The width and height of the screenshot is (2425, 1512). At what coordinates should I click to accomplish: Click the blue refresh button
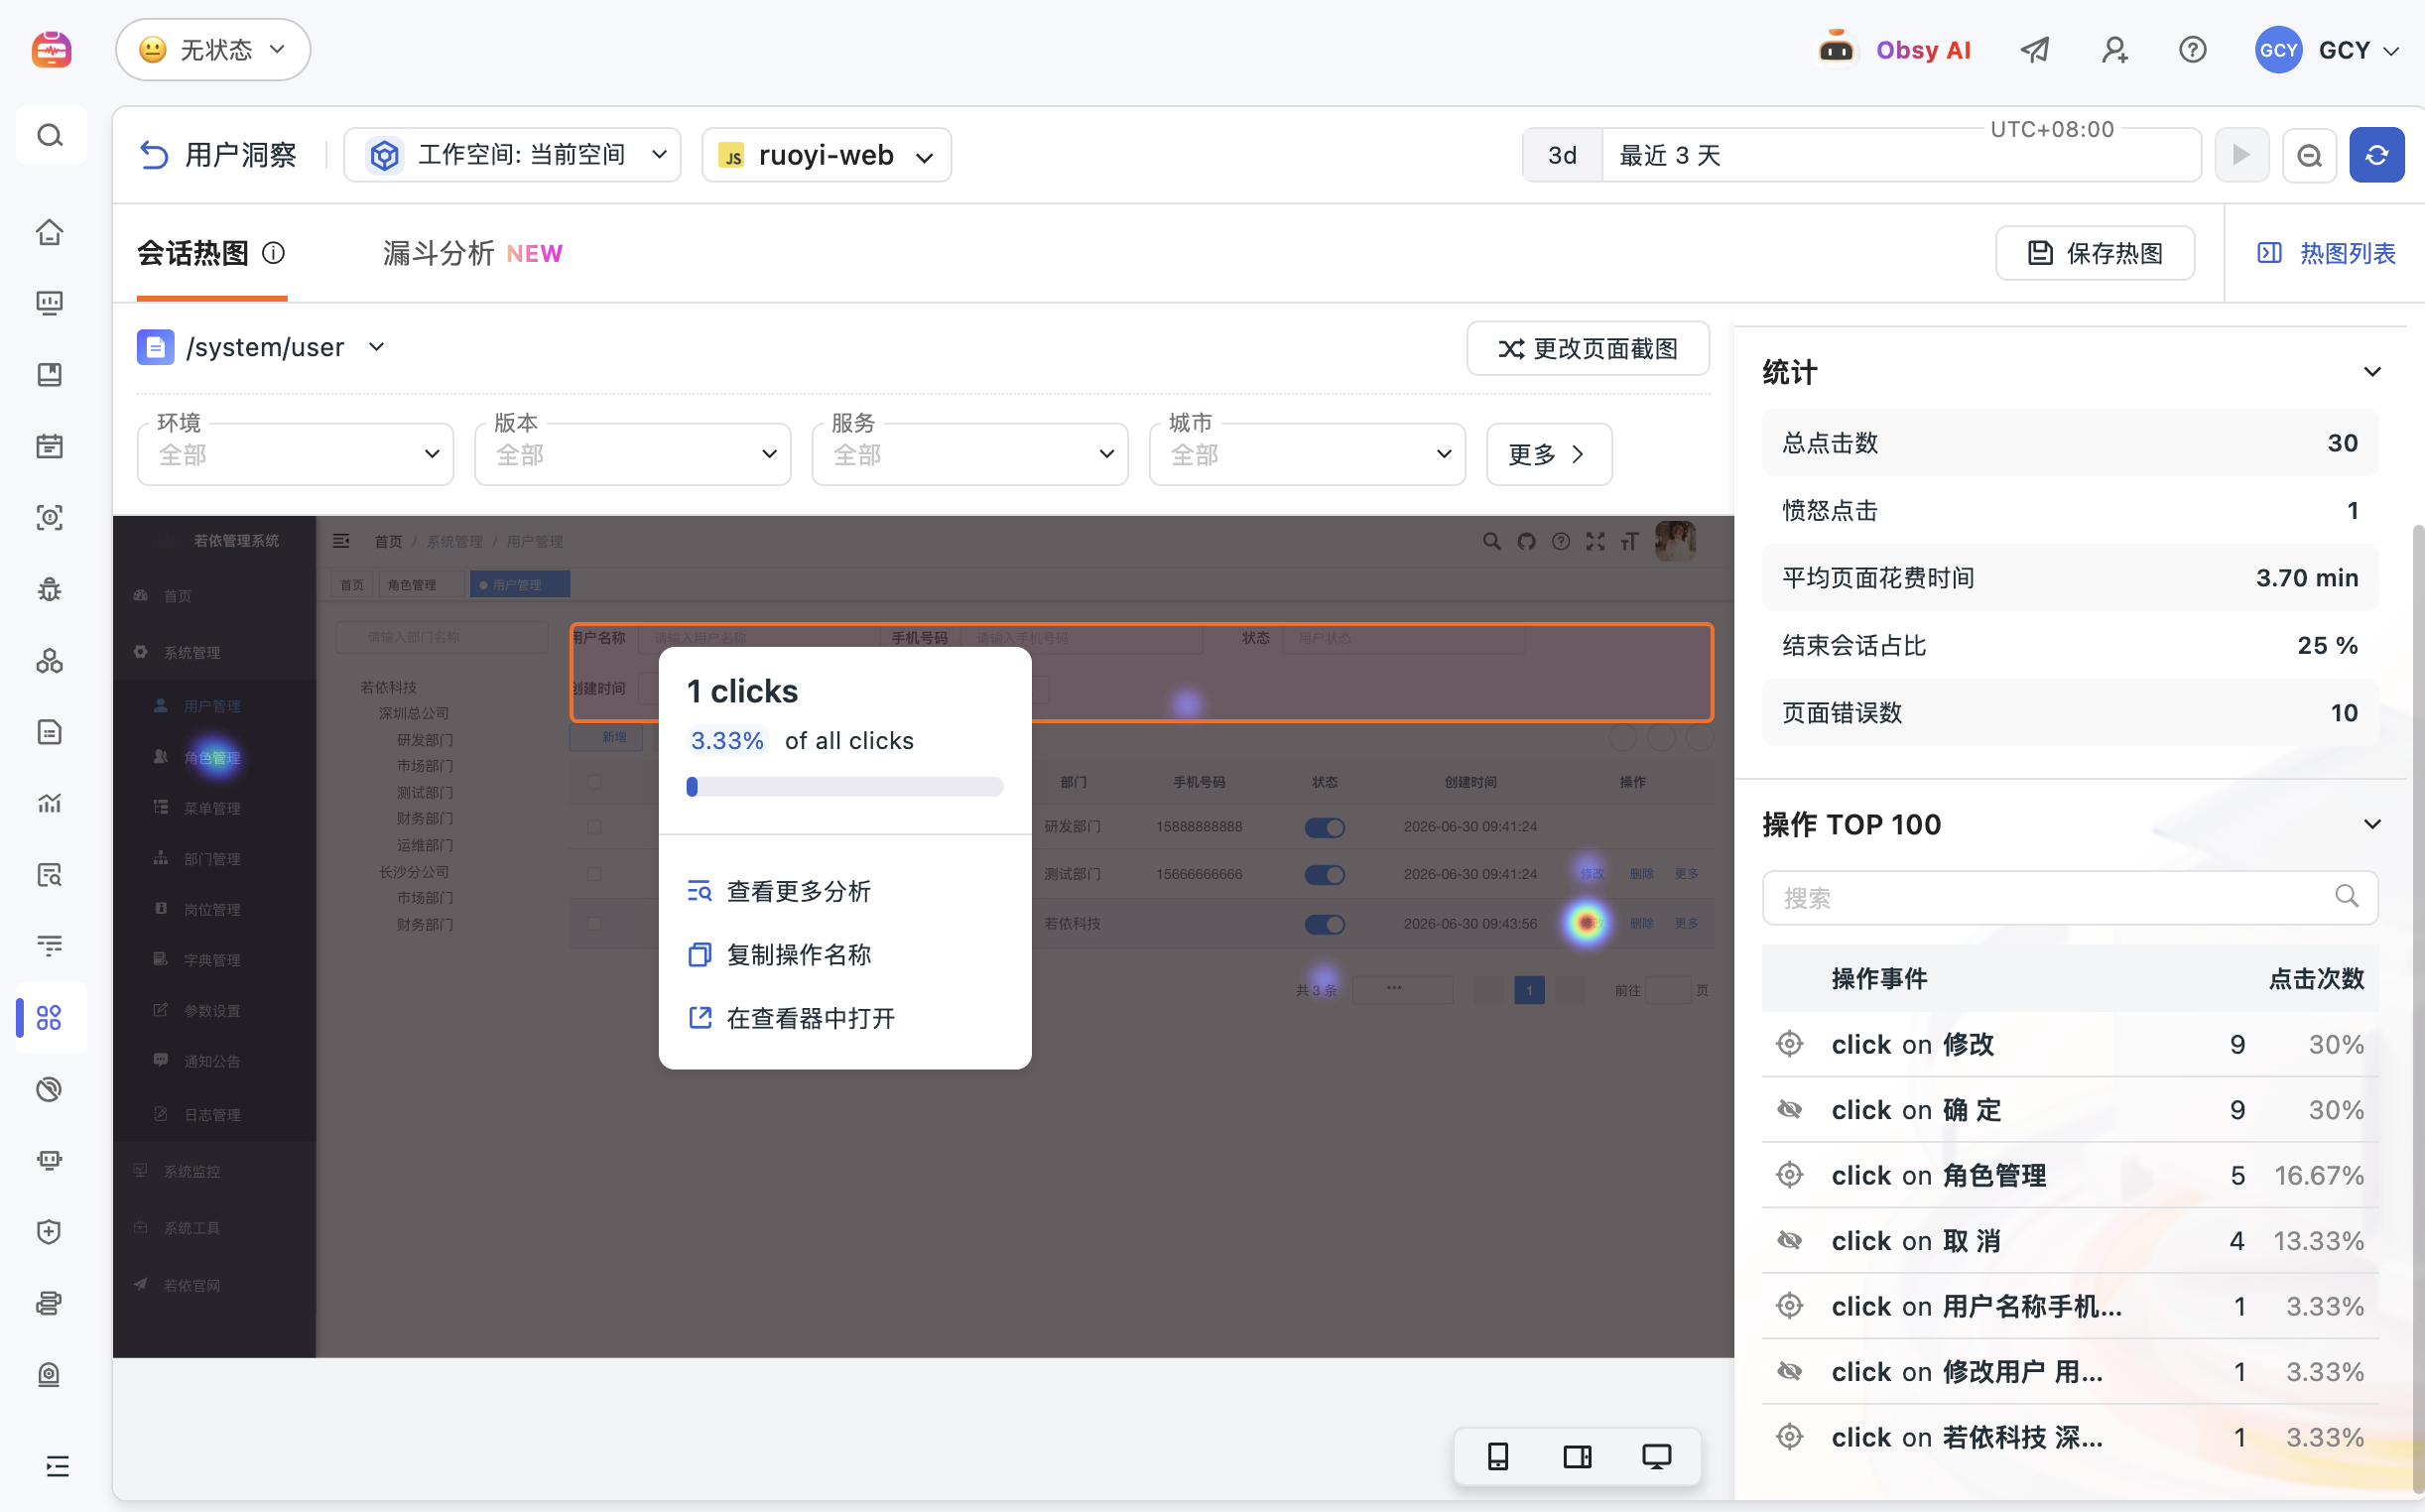click(2376, 155)
